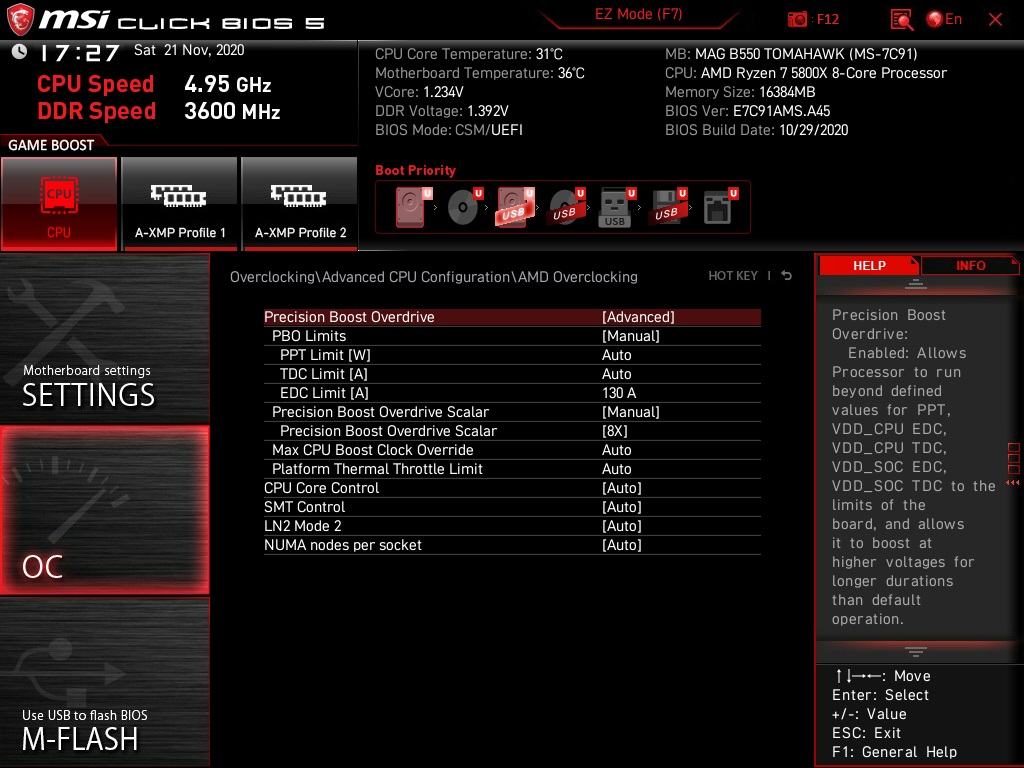
Task: Select the PPT Limit [W] Auto field
Action: (512, 355)
